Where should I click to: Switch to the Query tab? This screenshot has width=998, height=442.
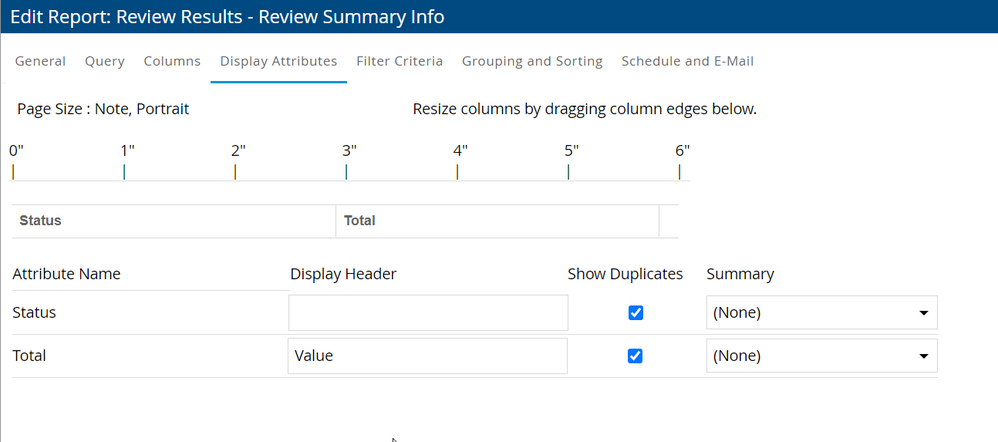(105, 61)
